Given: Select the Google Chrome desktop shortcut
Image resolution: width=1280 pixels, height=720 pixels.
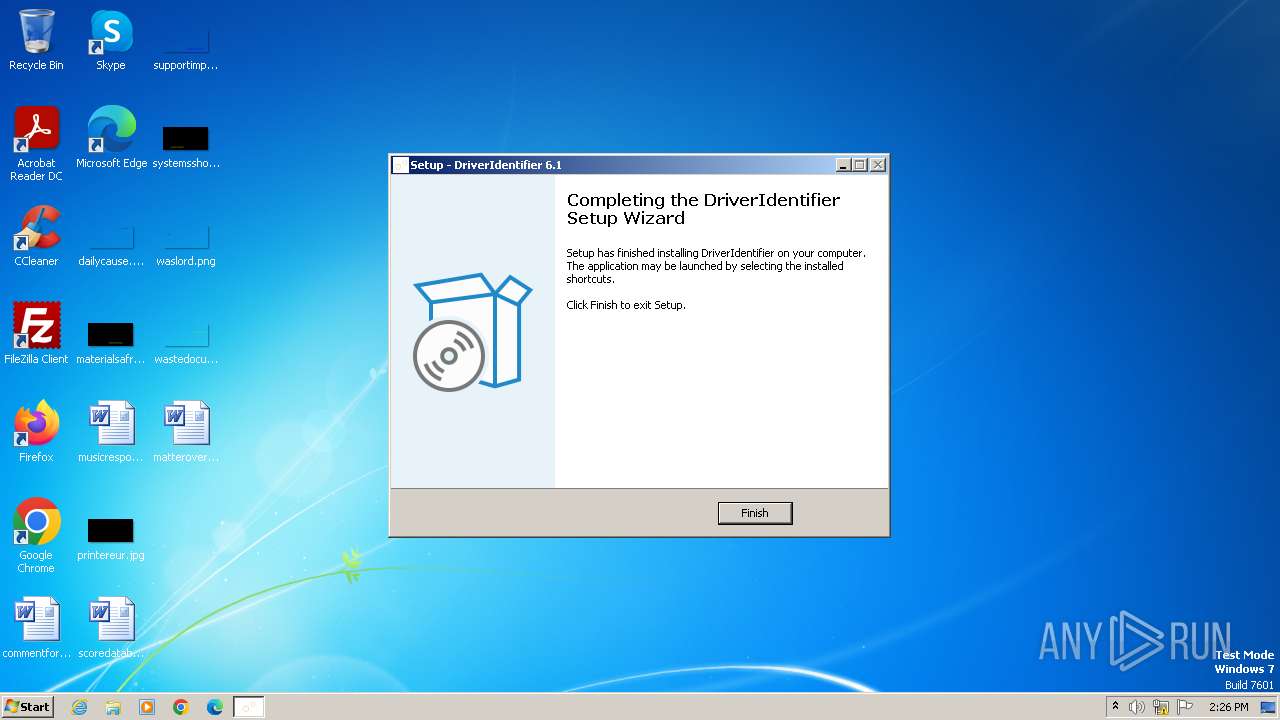Looking at the screenshot, I should (x=36, y=536).
